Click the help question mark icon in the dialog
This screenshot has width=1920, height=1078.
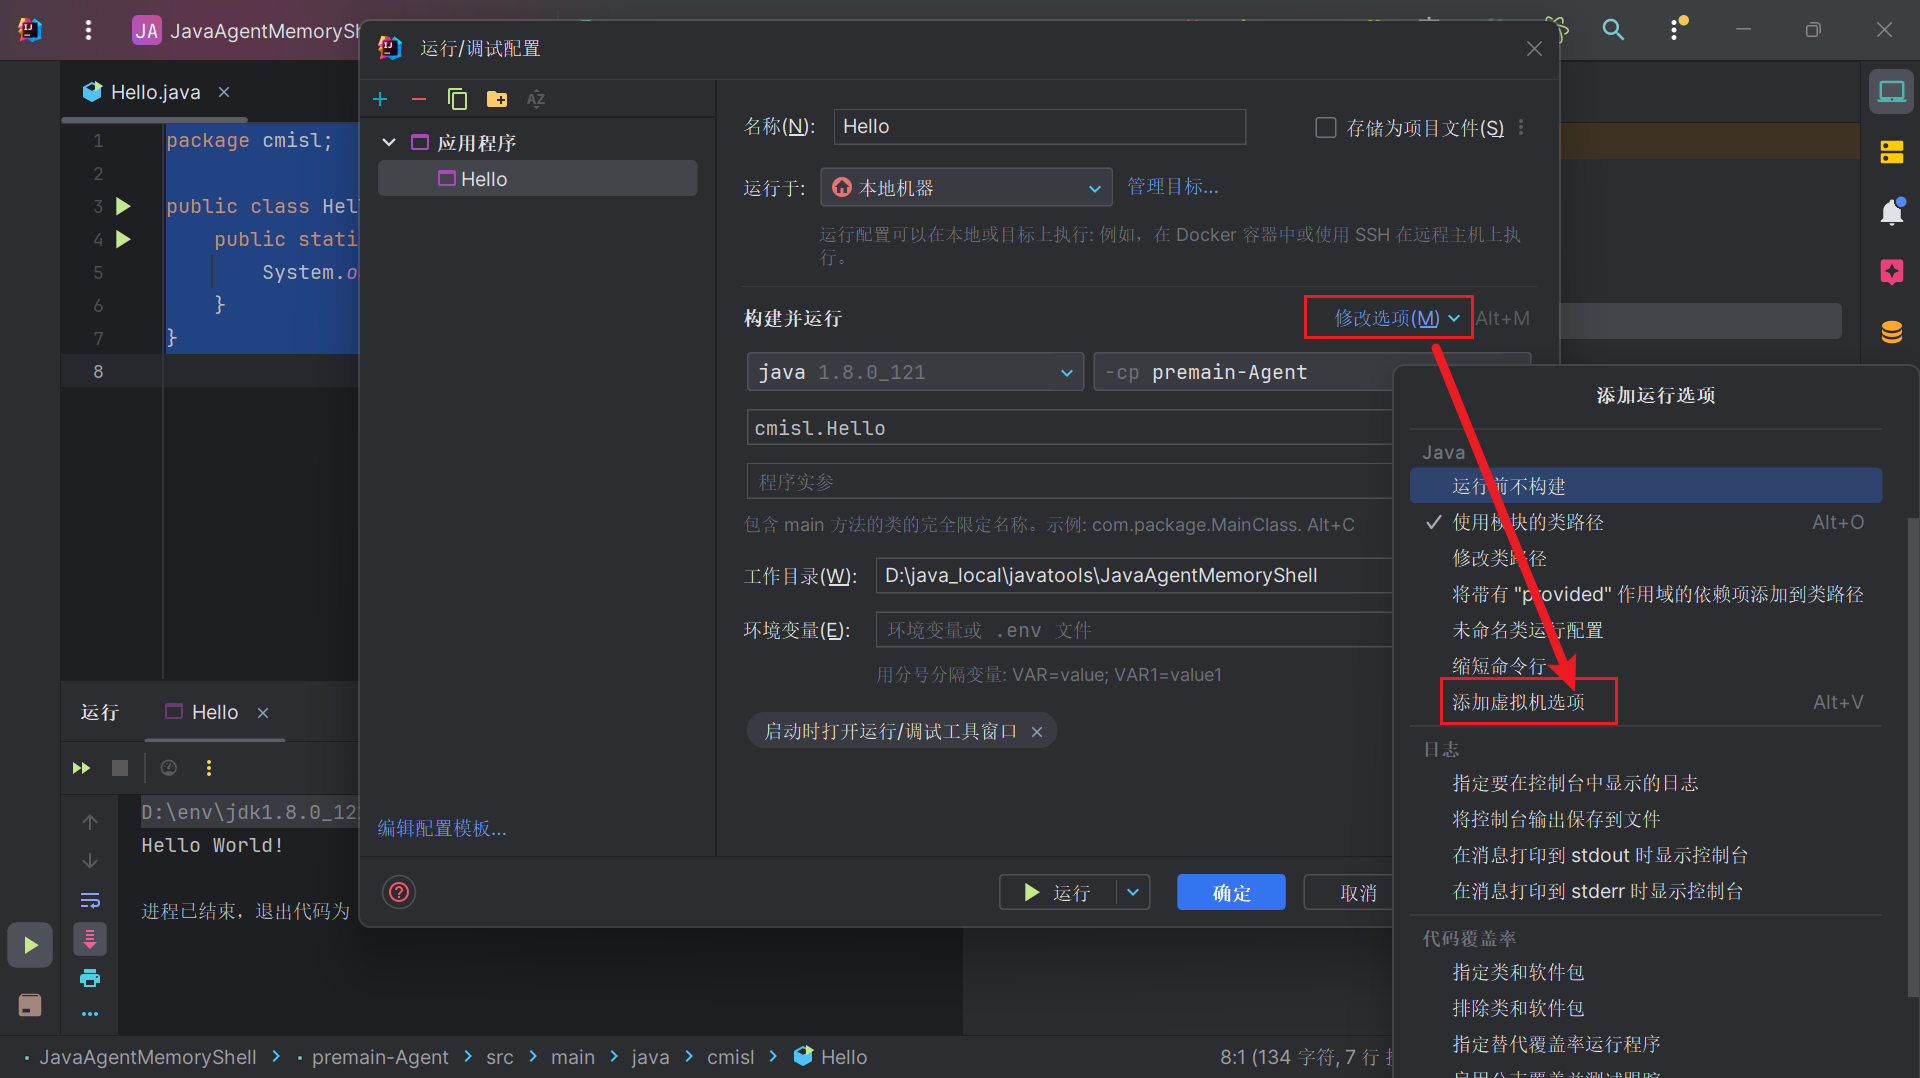coord(399,892)
